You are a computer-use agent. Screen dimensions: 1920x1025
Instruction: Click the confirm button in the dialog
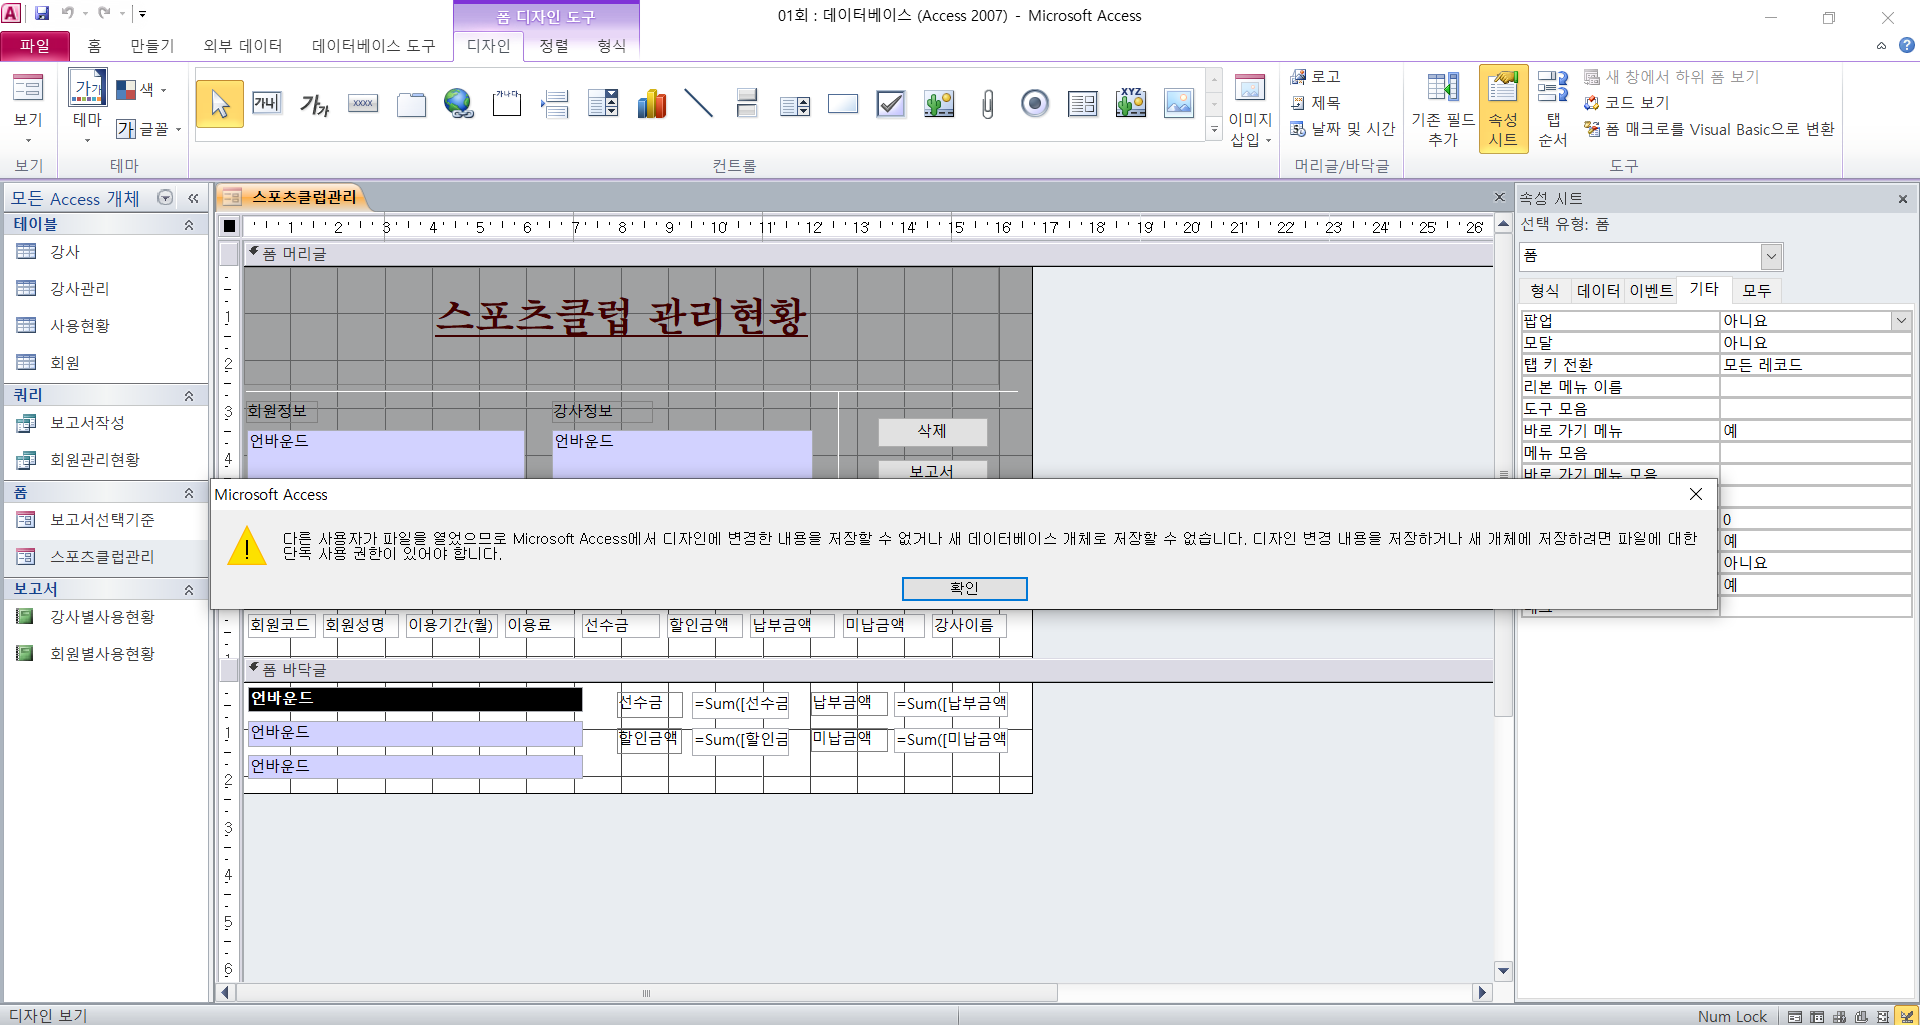(x=964, y=588)
